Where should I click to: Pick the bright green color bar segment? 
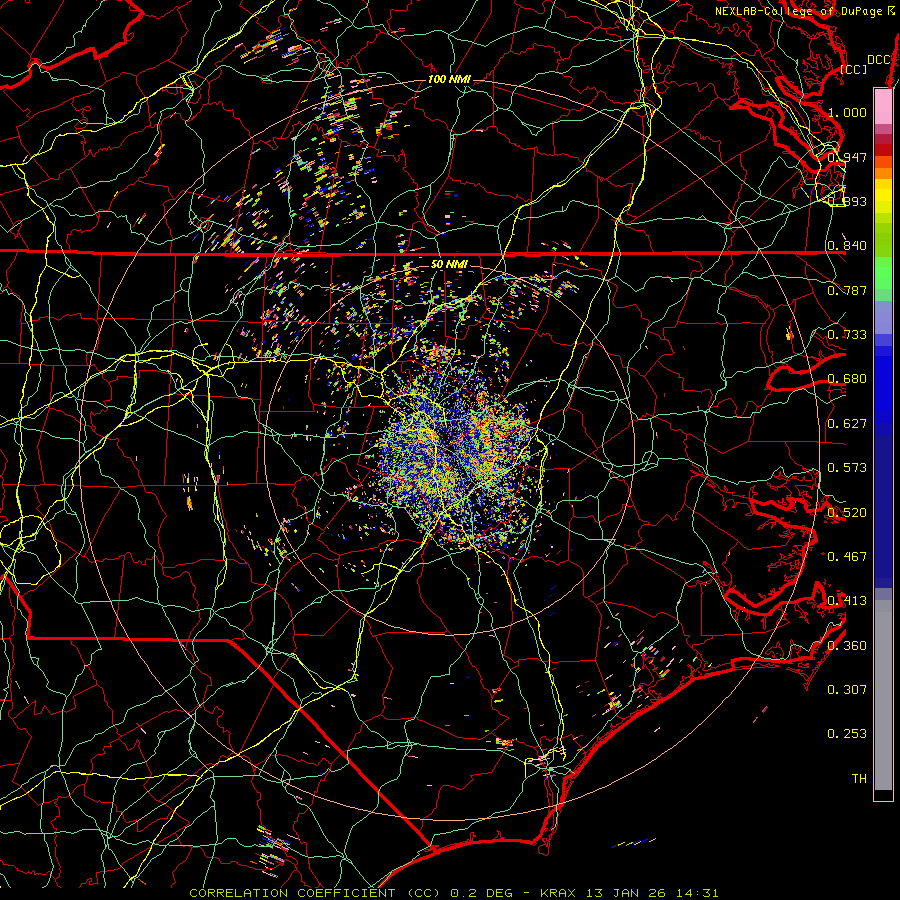[883, 273]
